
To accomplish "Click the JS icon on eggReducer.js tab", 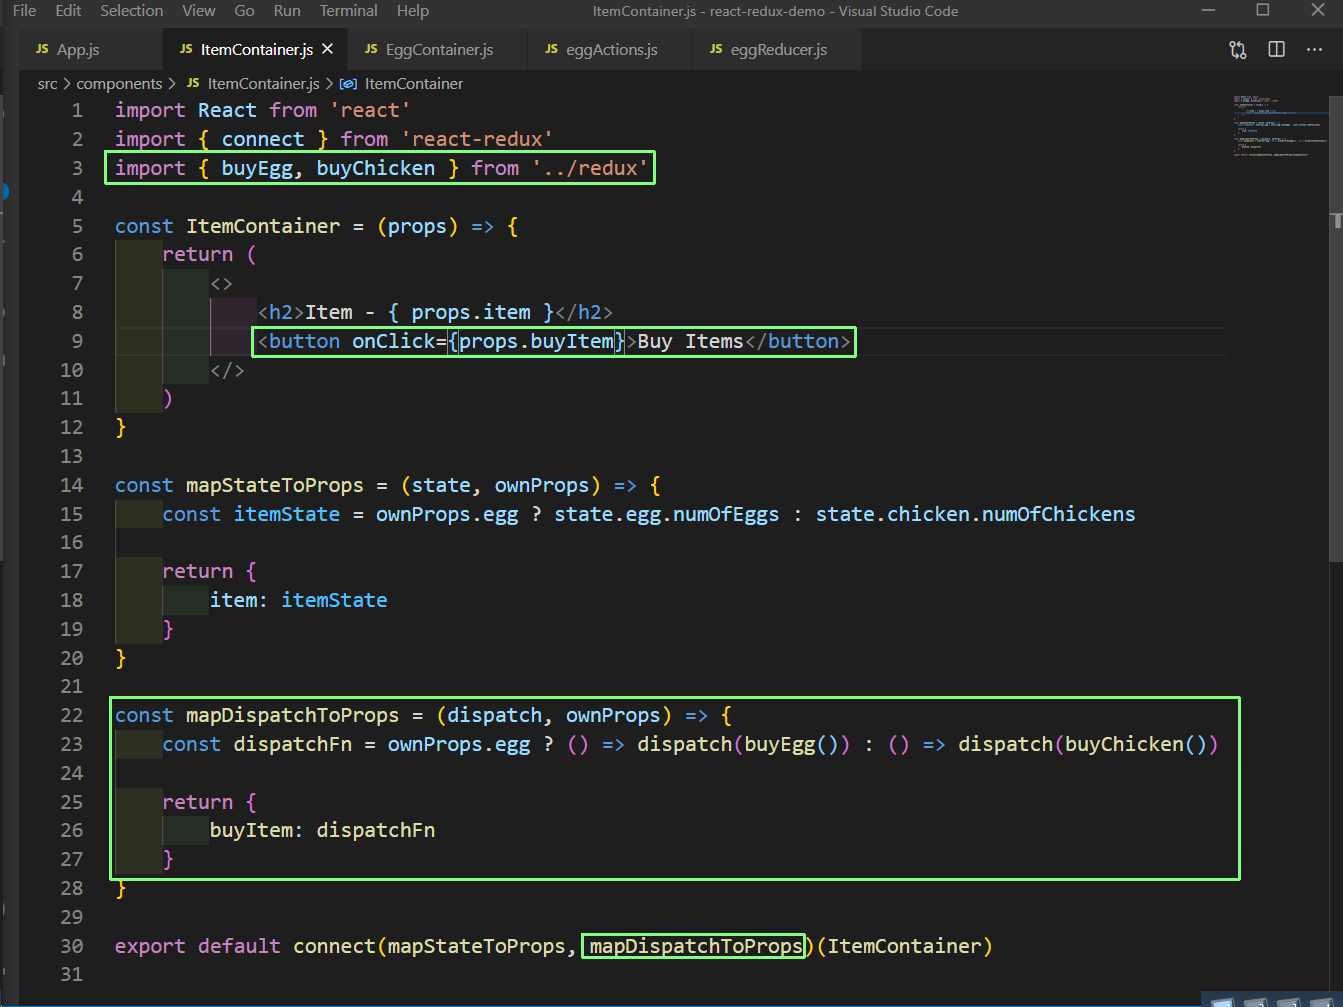I will (716, 49).
